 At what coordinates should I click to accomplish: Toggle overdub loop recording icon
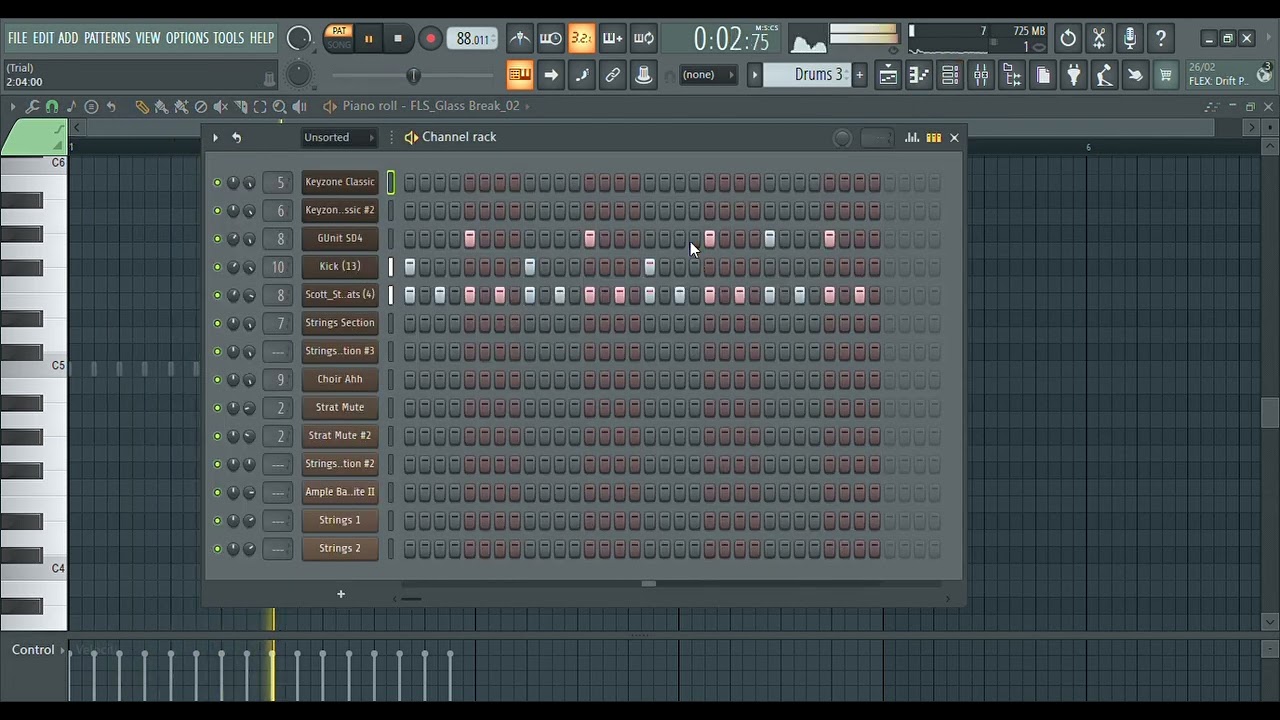point(612,39)
